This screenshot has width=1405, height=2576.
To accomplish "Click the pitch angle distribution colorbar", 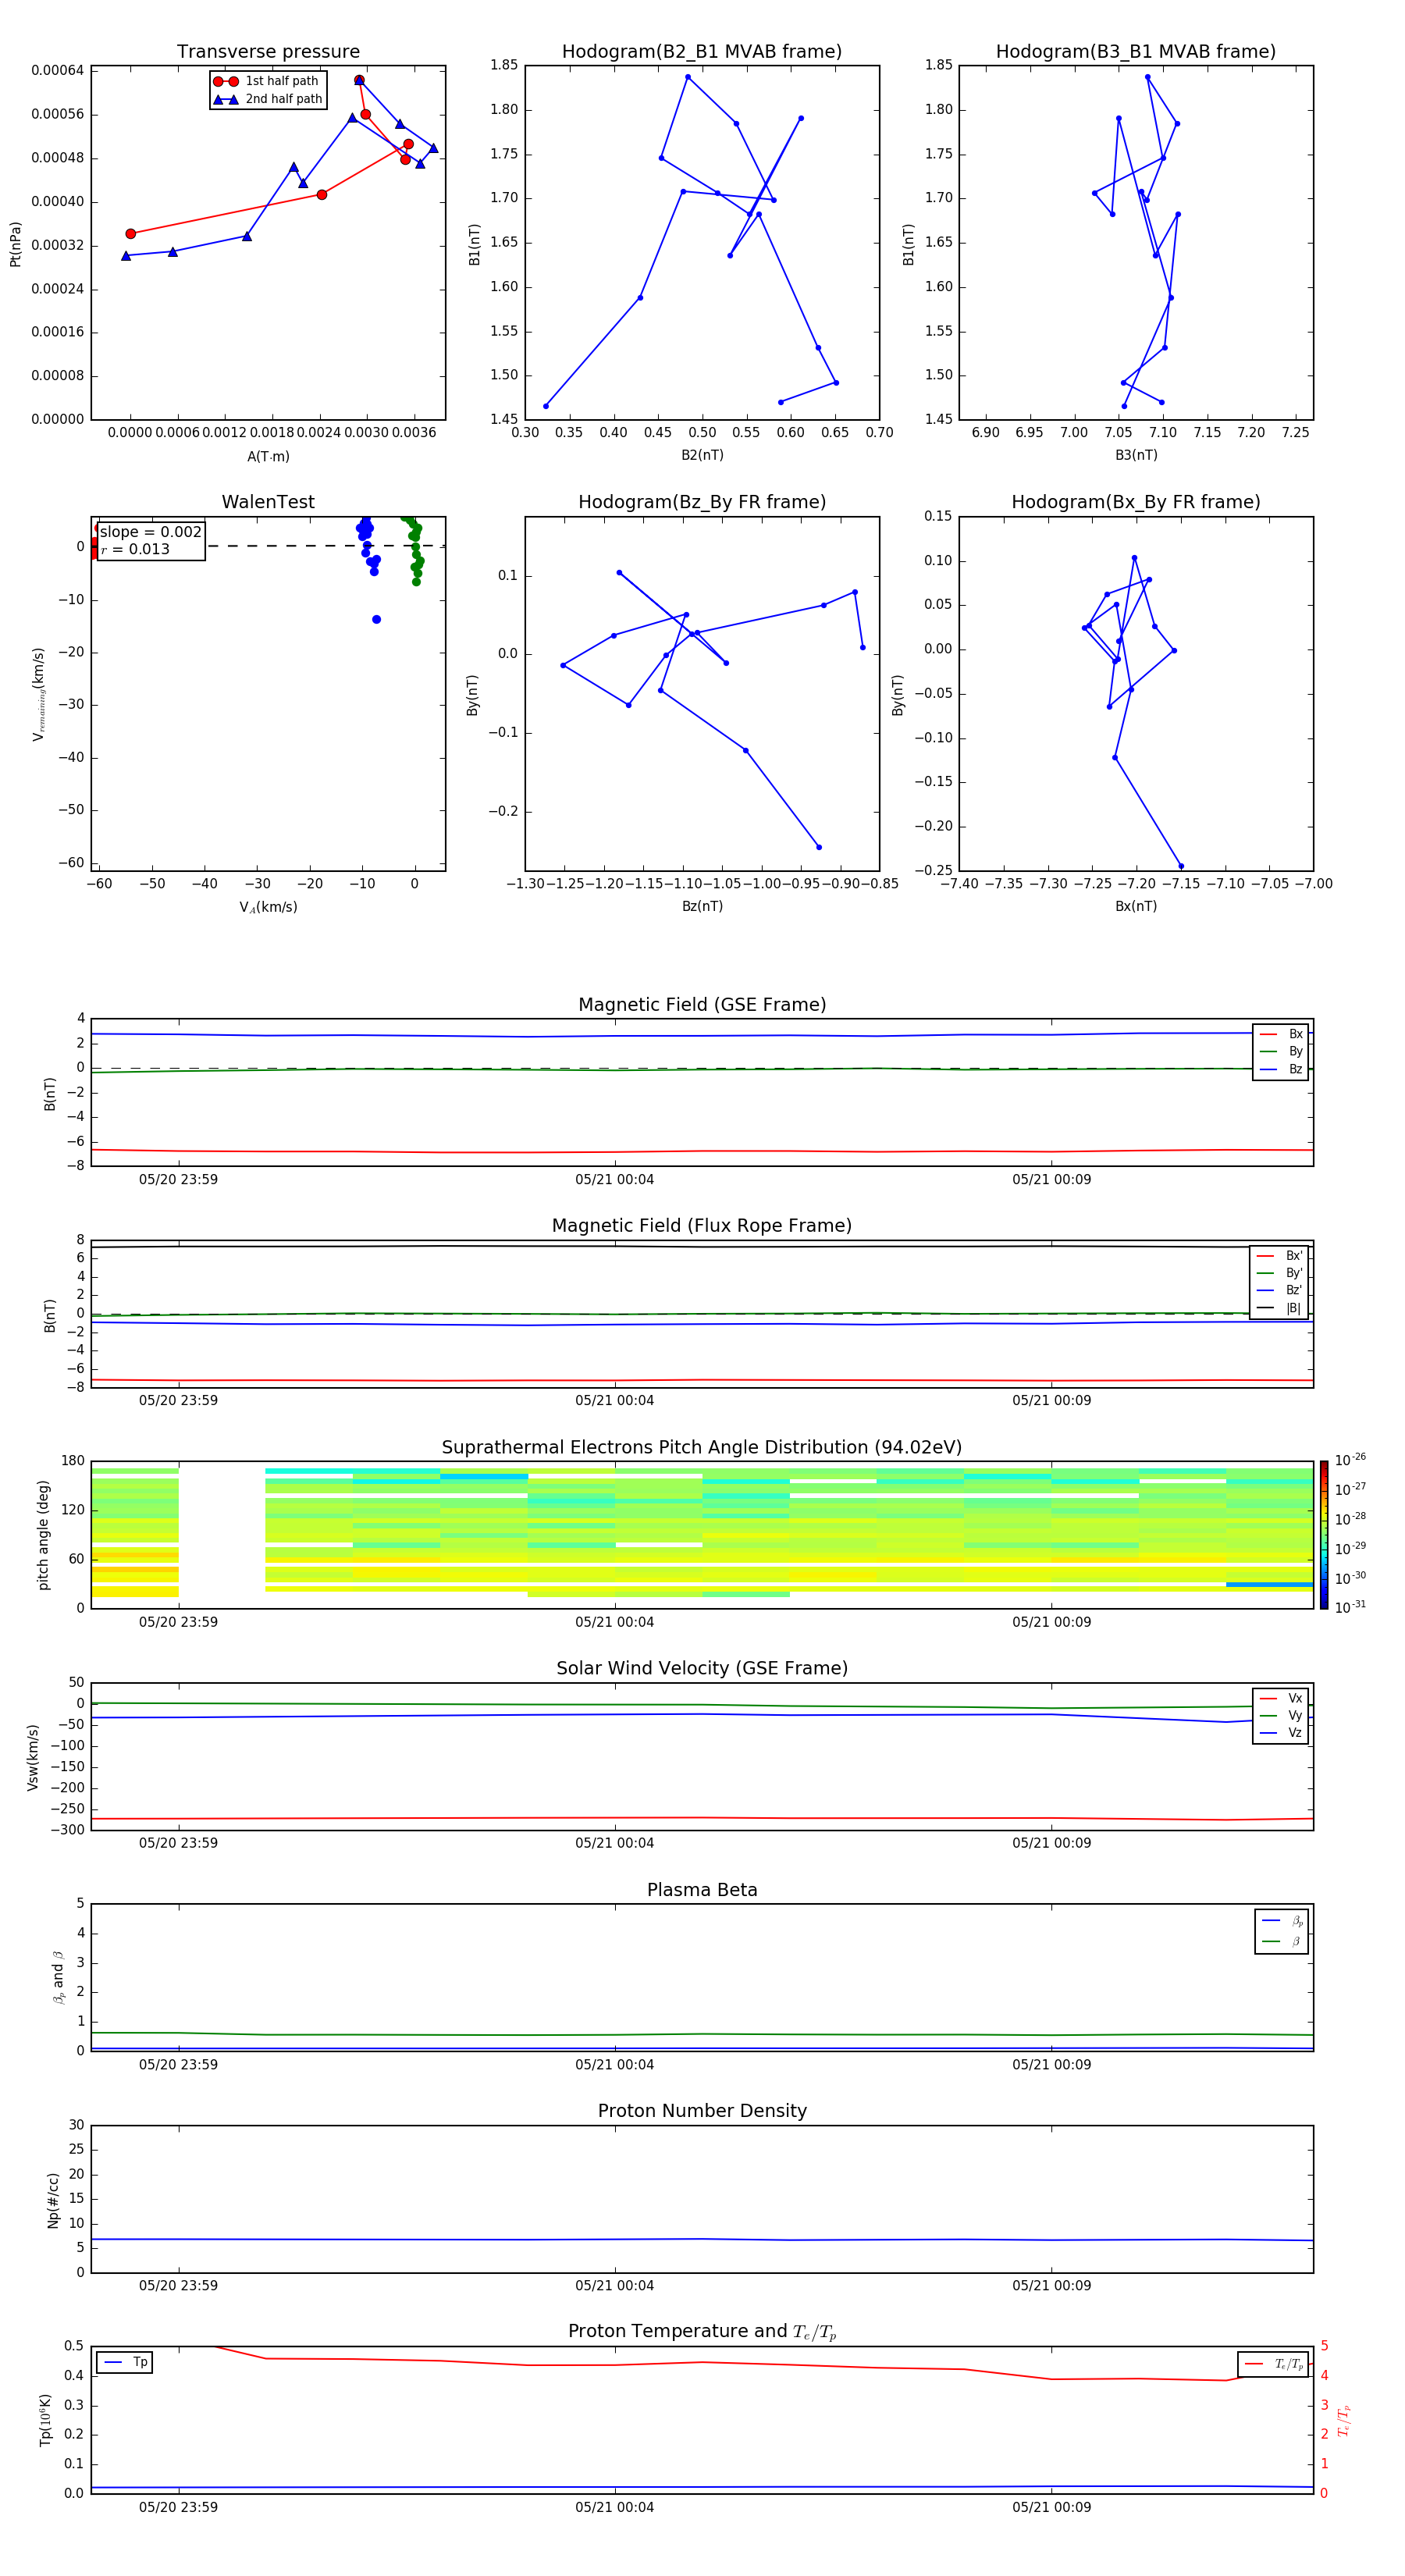I will click(x=1324, y=1535).
